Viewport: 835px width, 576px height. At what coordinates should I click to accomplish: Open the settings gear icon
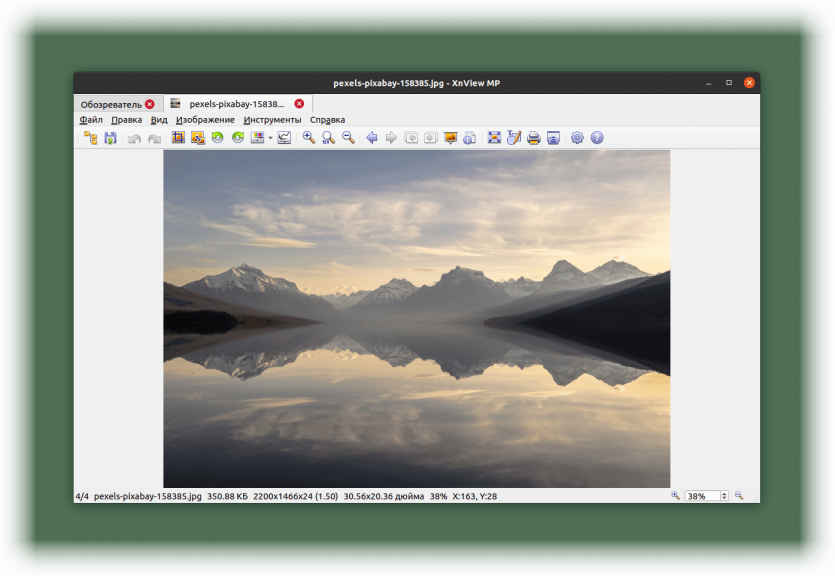[x=577, y=138]
